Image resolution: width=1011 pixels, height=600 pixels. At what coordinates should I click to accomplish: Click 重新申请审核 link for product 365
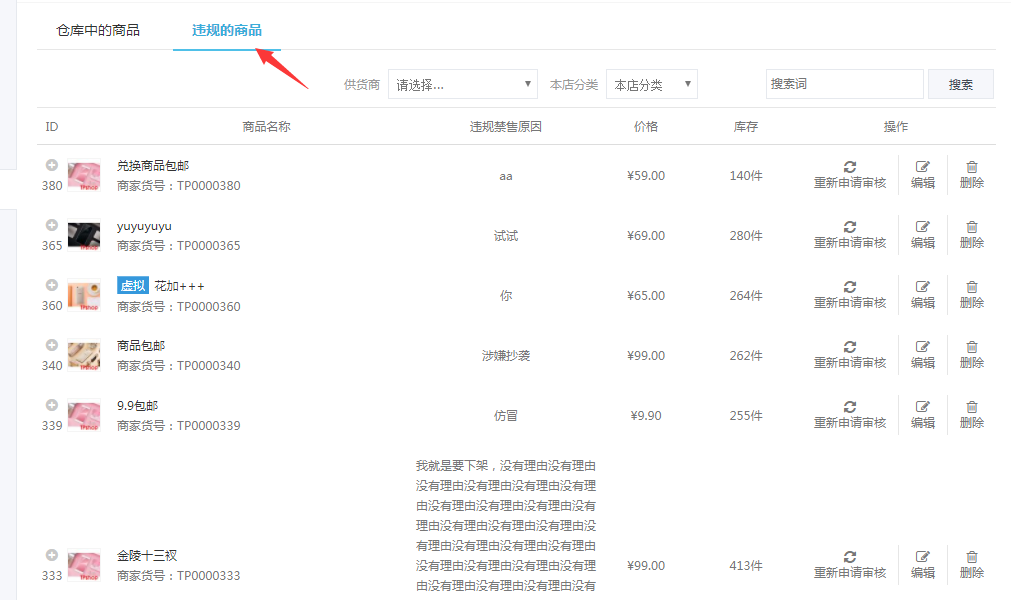tap(849, 243)
